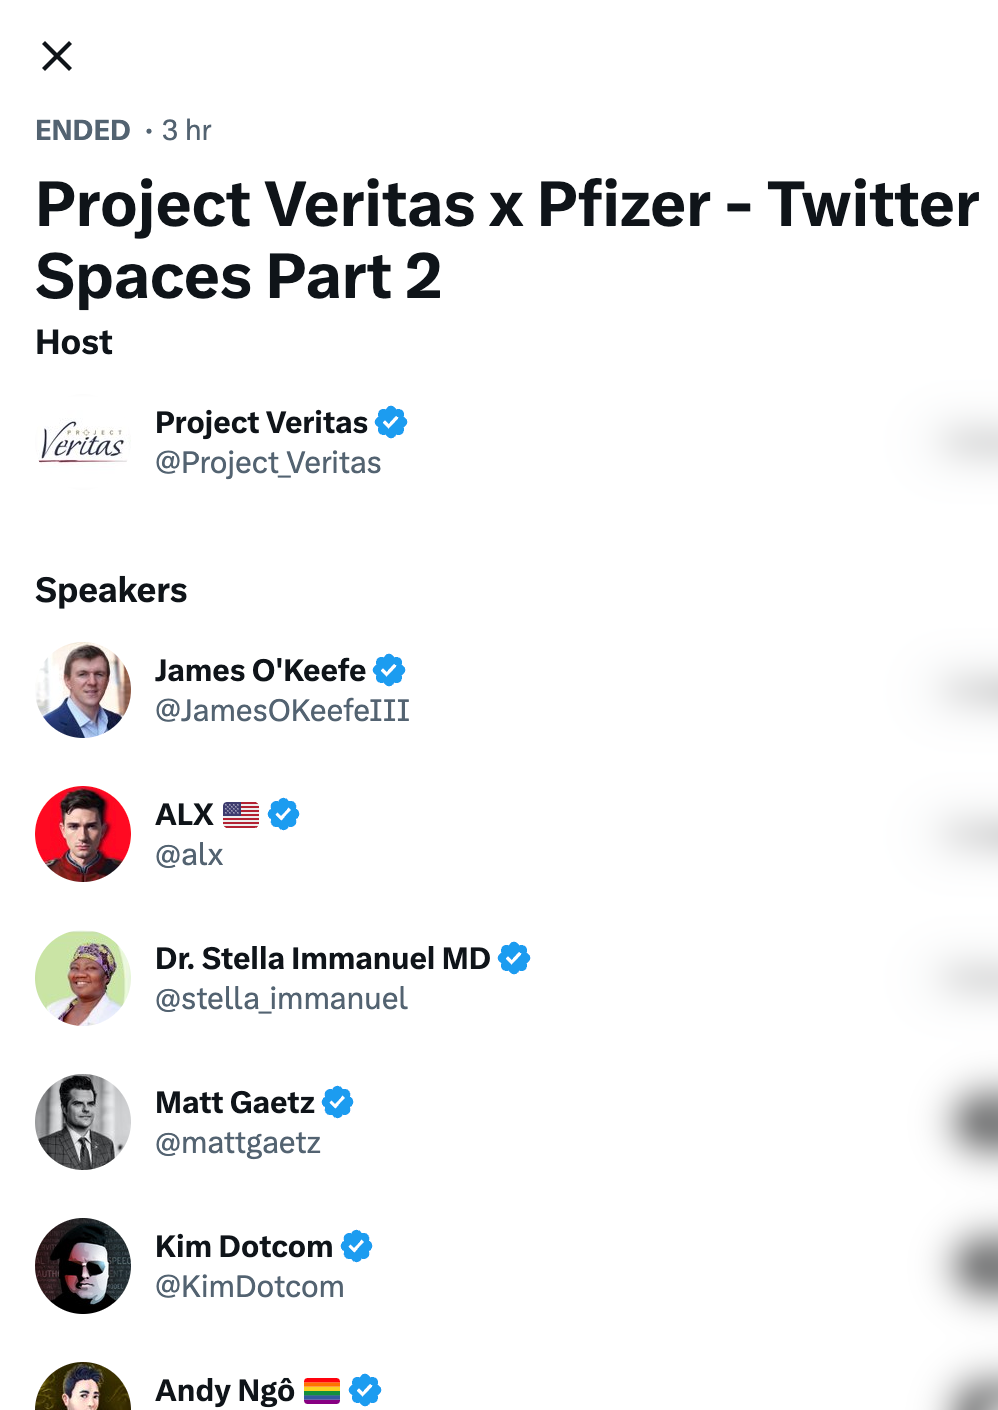Open @JamesOKeefeIII handle link
998x1410 pixels.
[282, 711]
